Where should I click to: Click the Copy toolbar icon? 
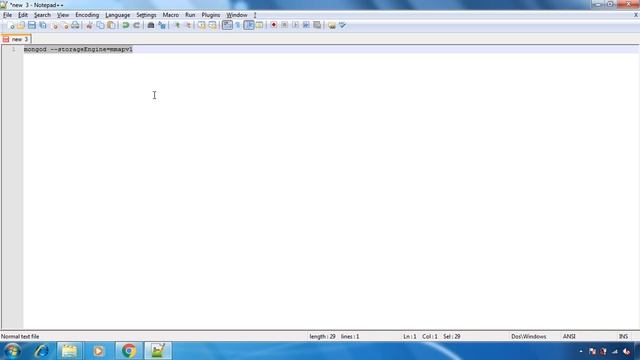(x=100, y=25)
